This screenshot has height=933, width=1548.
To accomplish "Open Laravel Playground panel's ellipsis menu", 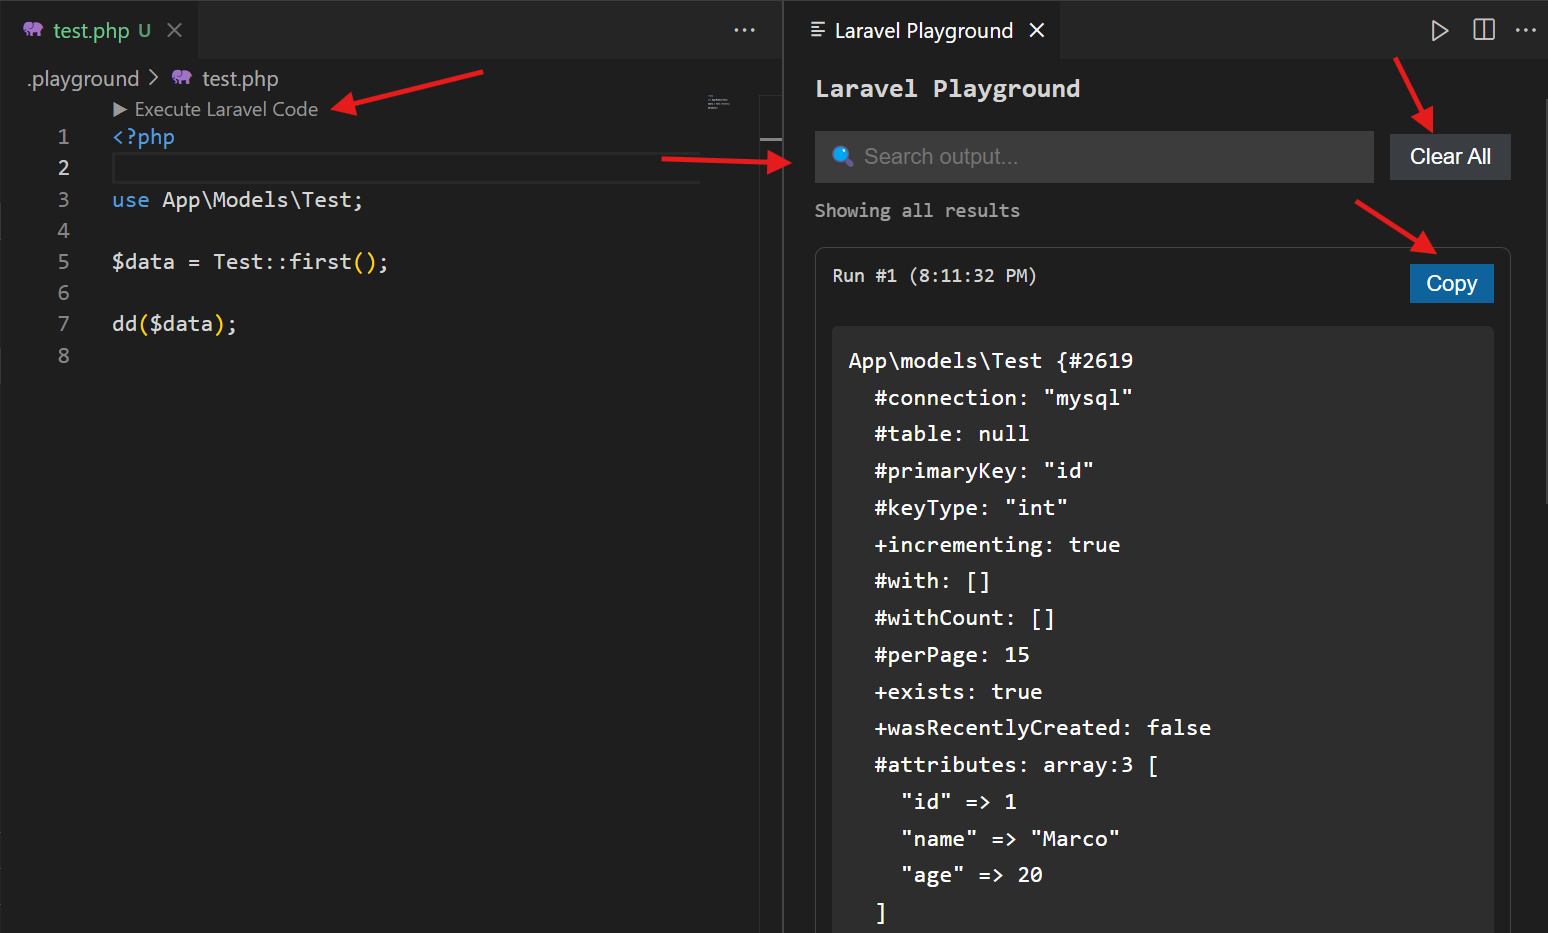I will coord(1526,30).
